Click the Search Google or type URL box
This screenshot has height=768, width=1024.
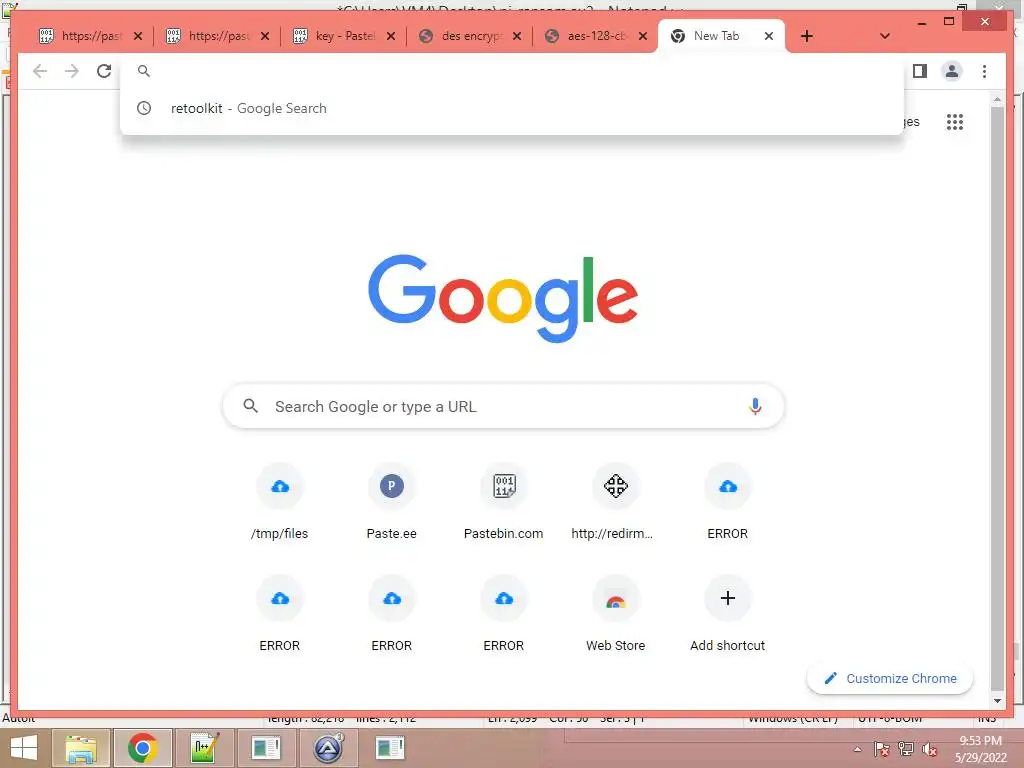[504, 406]
